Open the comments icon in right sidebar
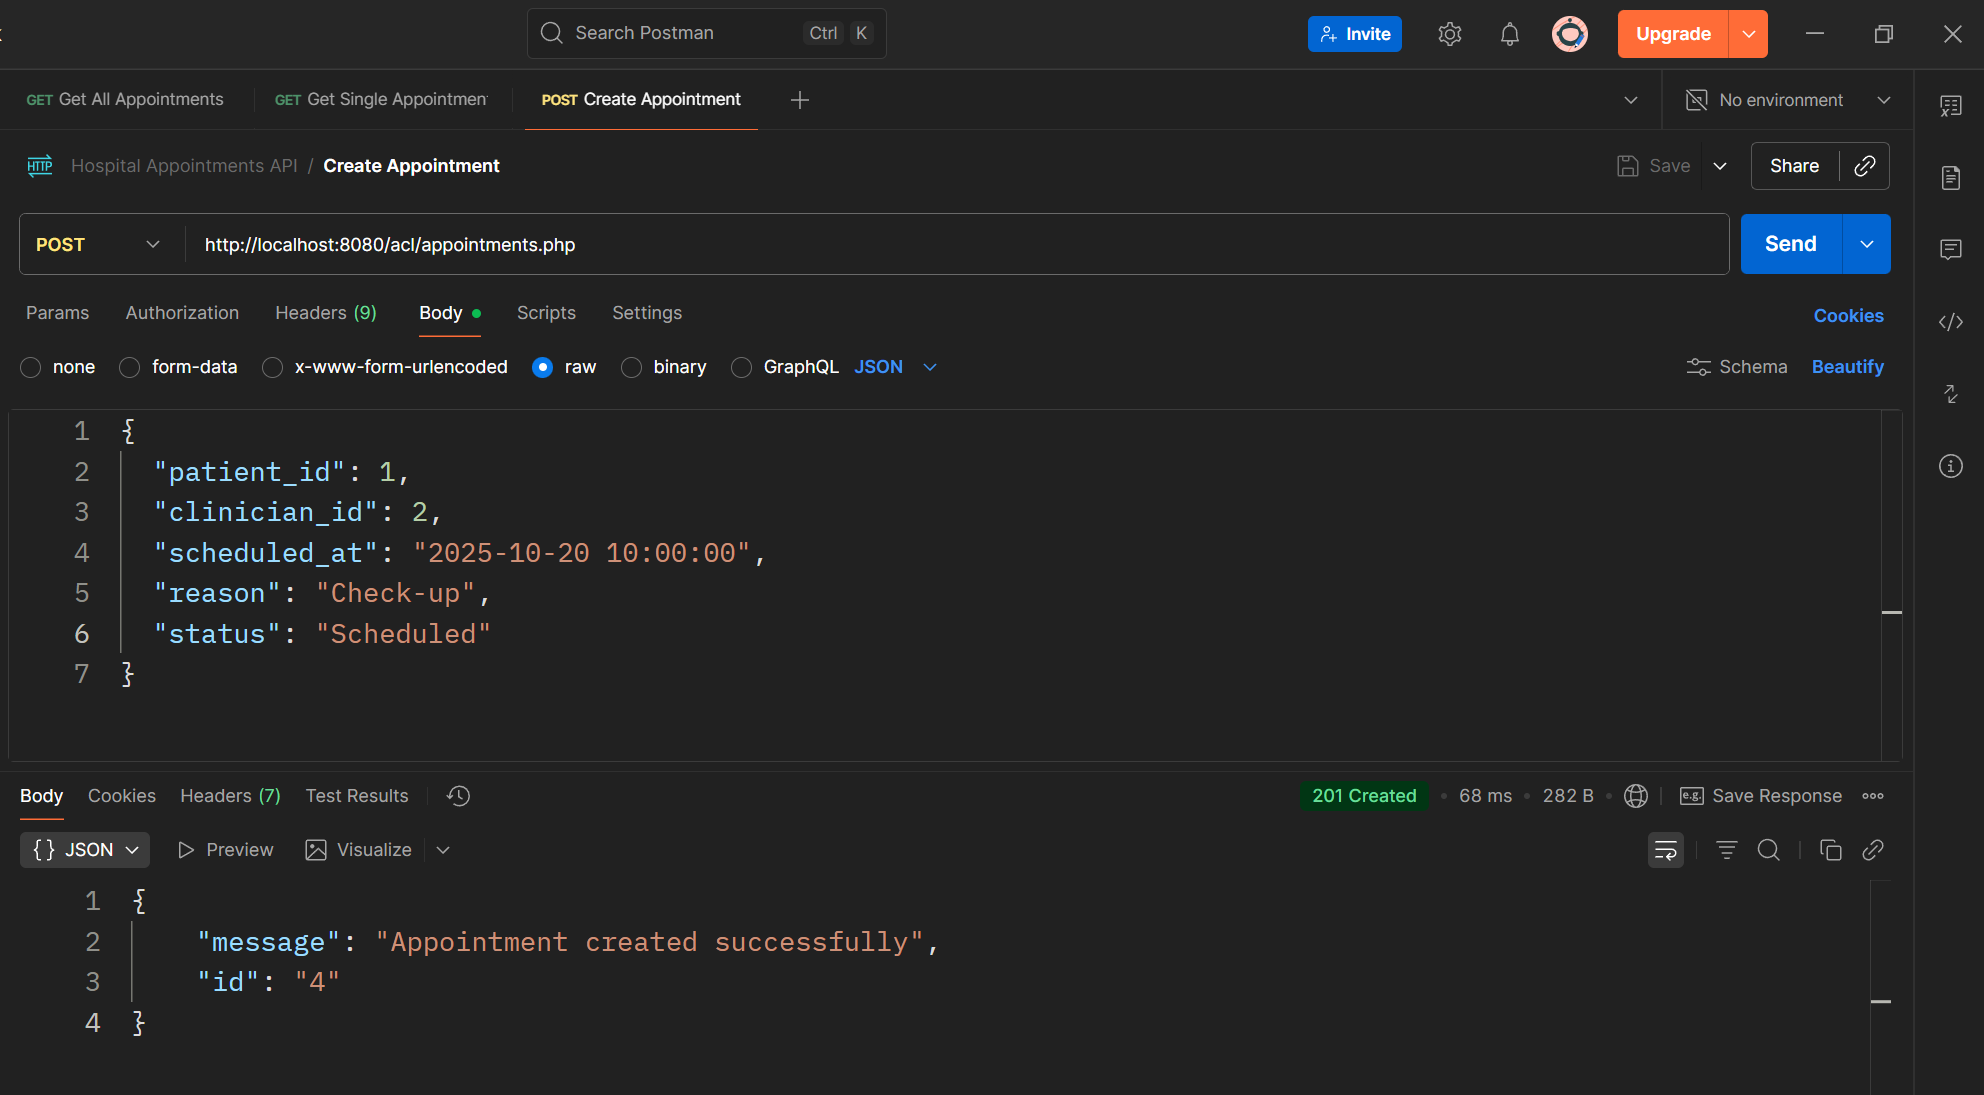1984x1095 pixels. point(1950,249)
